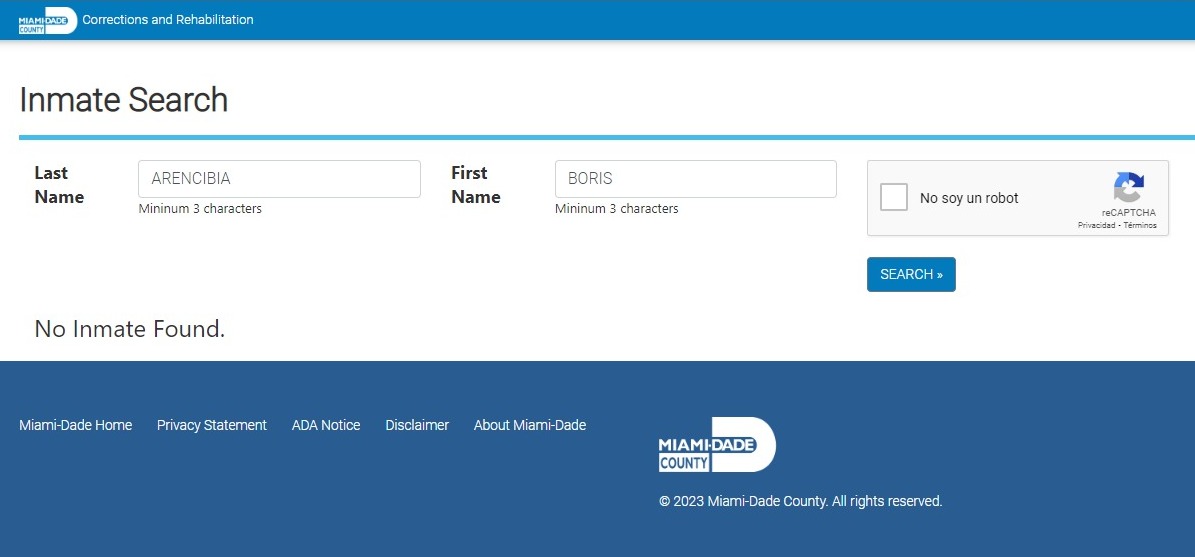
Task: Click the footer Miami-Dade County logo
Action: 716,445
